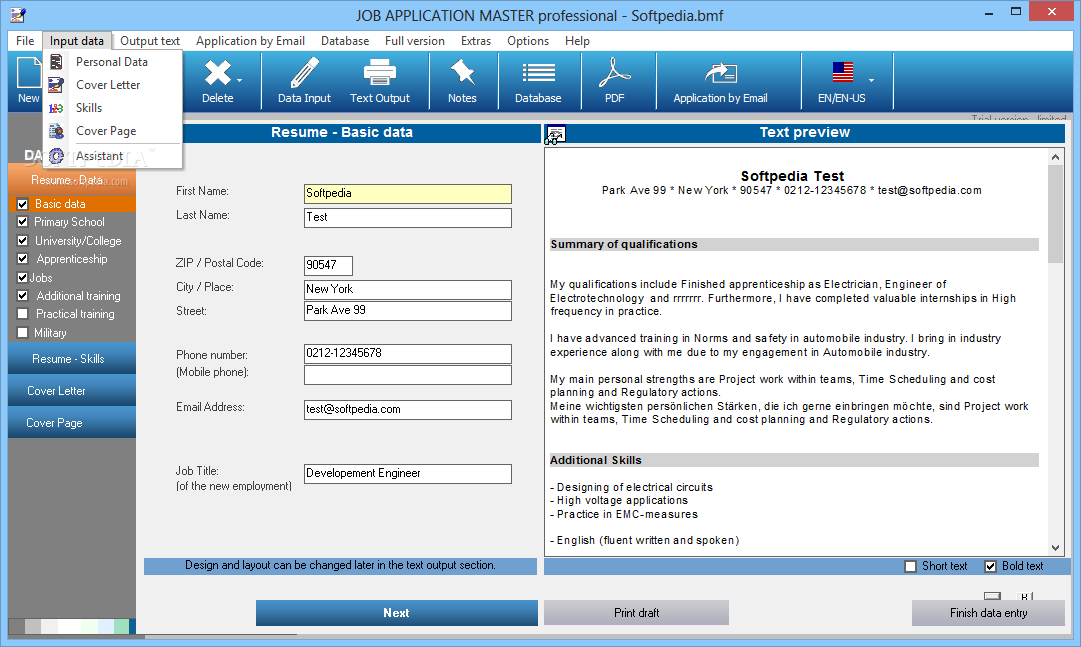
Task: Click the New document toolbar icon
Action: point(28,74)
